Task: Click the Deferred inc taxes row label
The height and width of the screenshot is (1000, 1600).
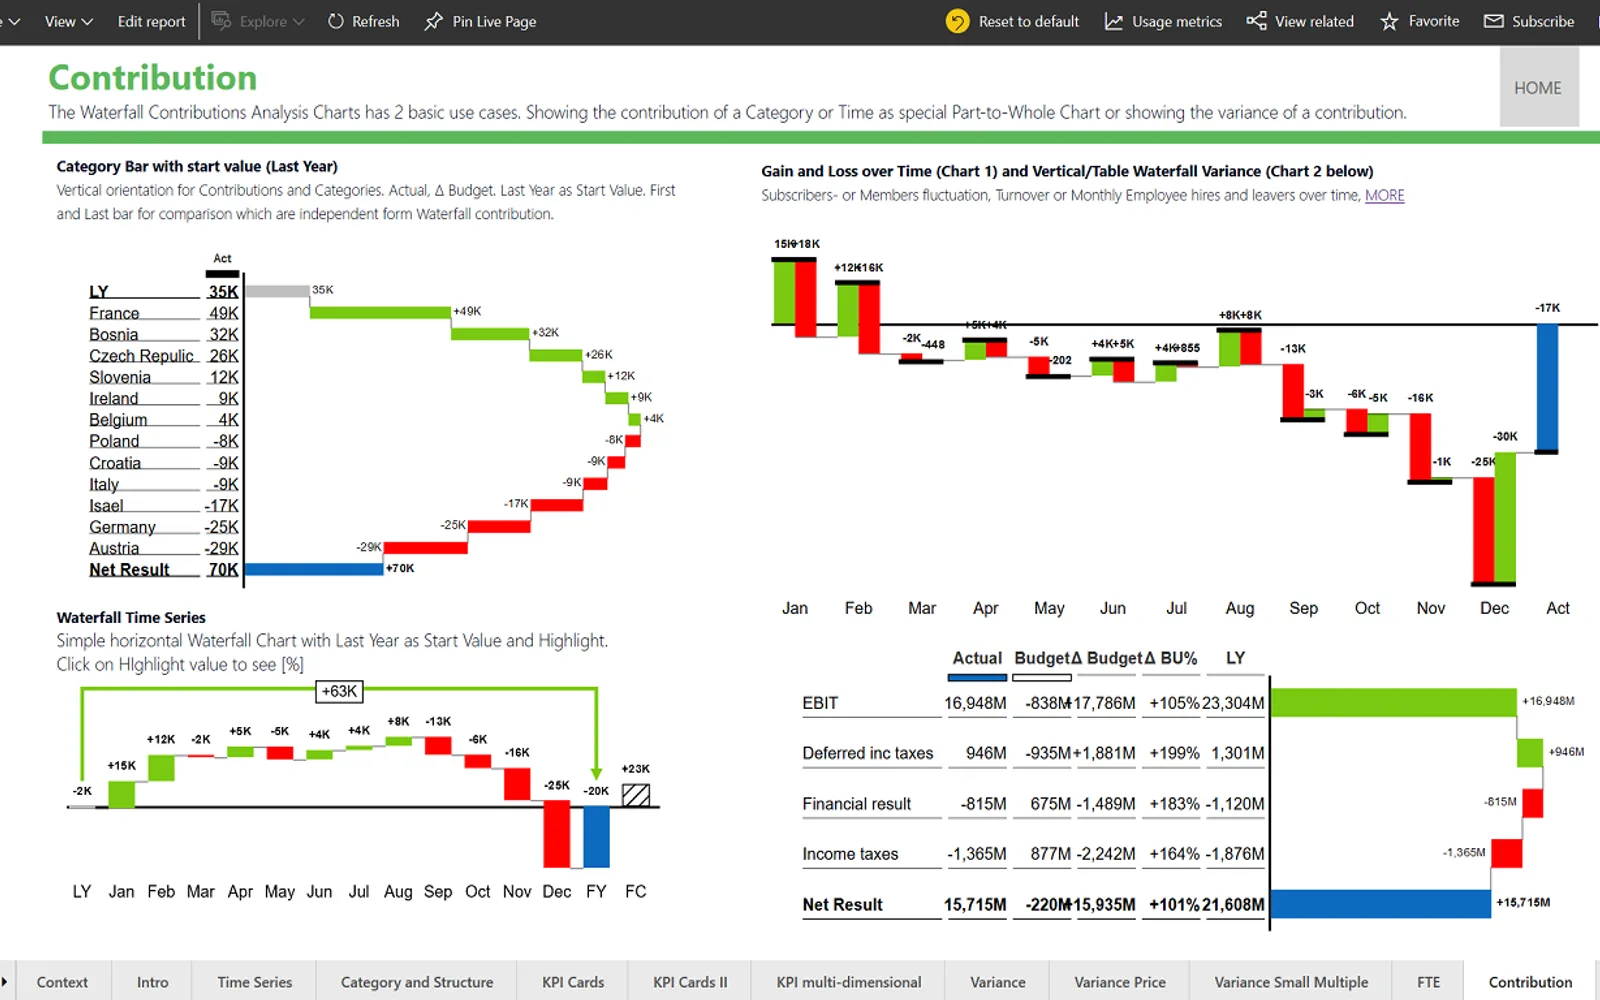Action: (x=867, y=753)
